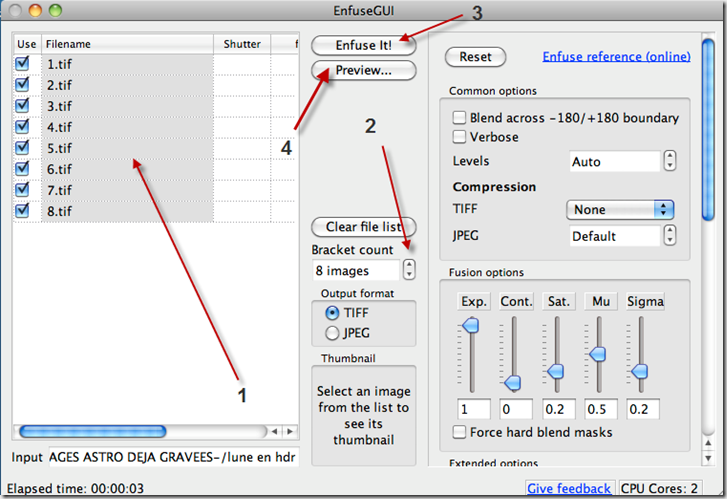
Task: Open the Give feedback link
Action: click(x=569, y=488)
